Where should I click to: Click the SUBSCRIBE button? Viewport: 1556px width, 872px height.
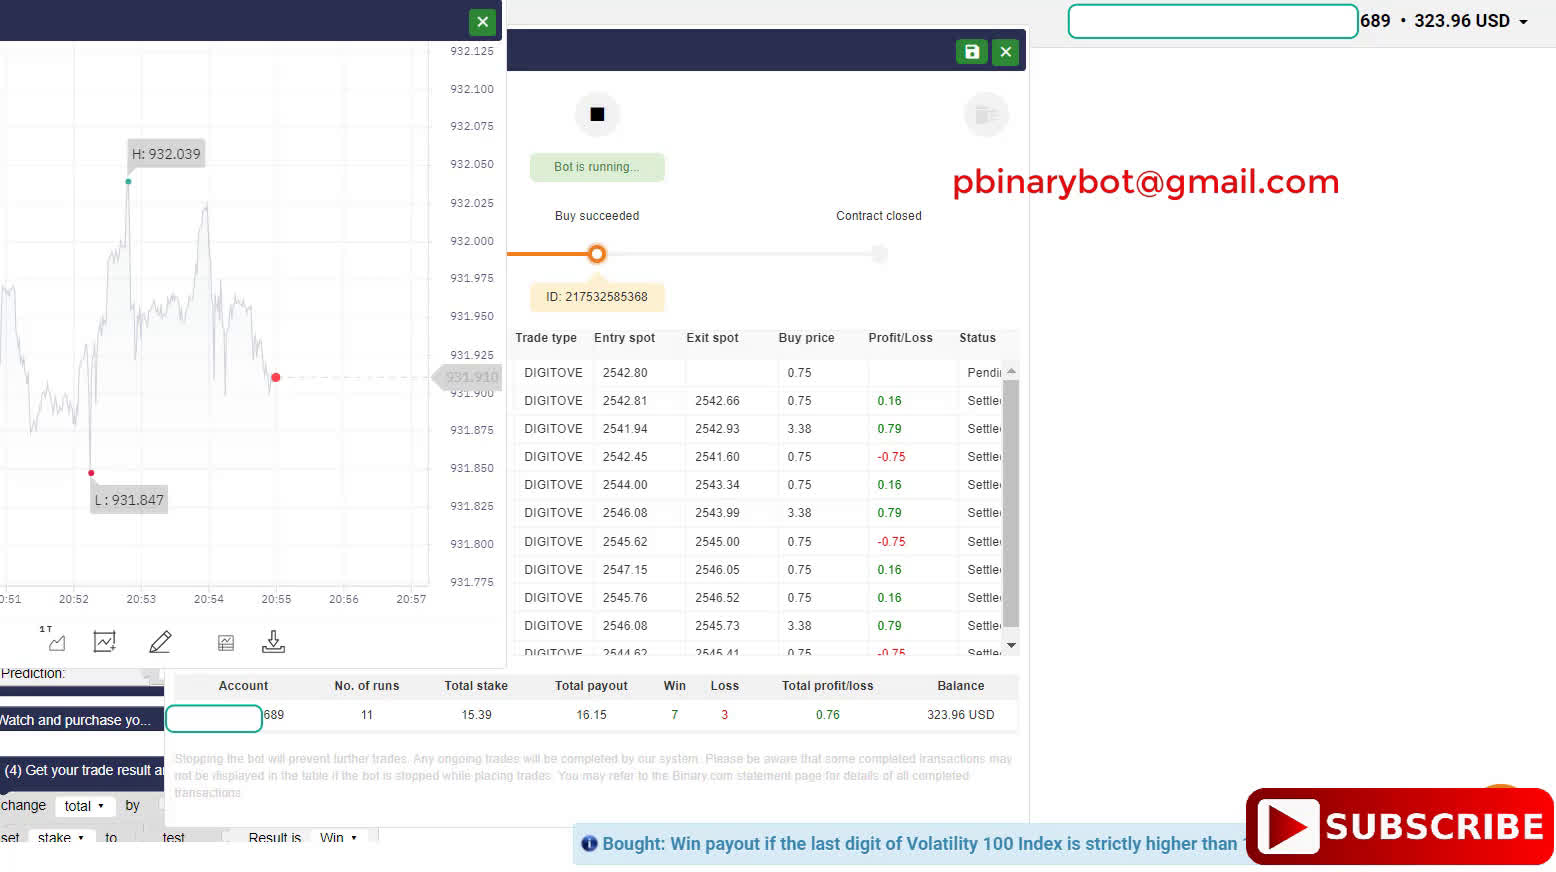pos(1398,825)
